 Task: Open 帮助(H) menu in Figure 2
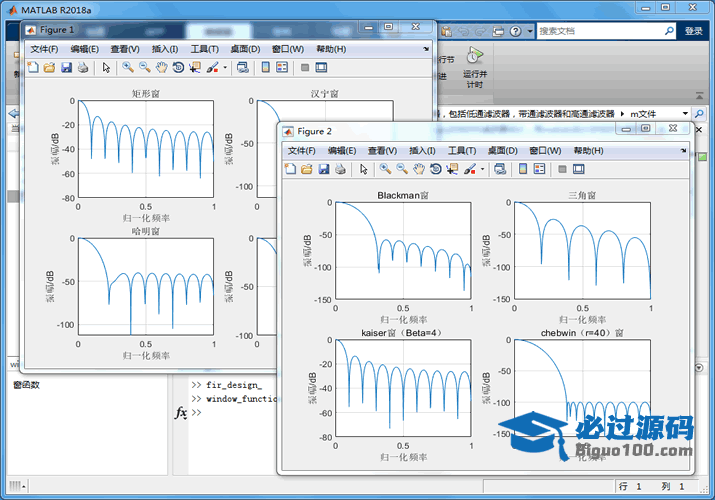pos(588,150)
